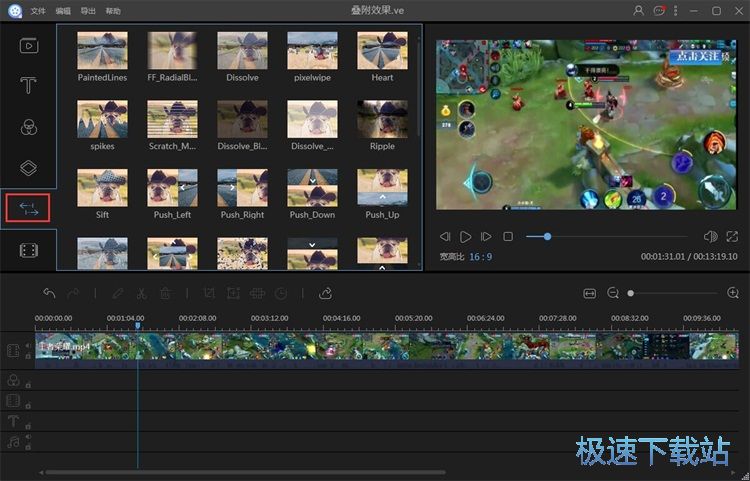
Task: Open the user account icon
Action: coord(639,11)
